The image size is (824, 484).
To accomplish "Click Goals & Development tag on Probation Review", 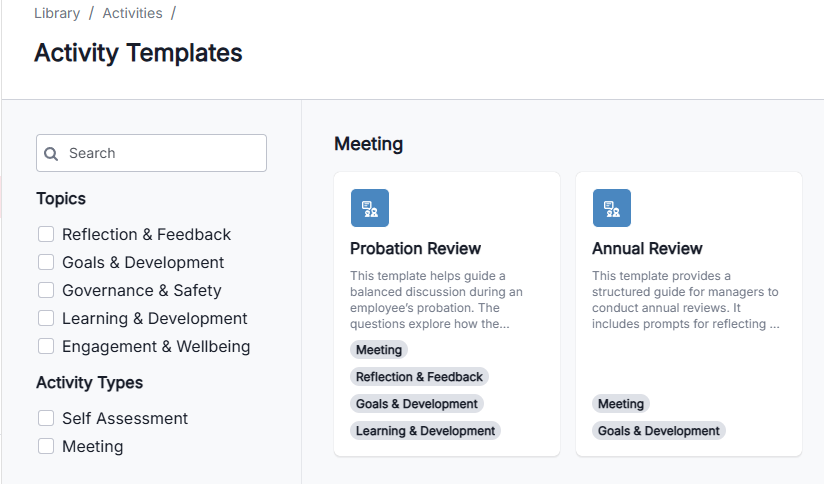I will [417, 404].
